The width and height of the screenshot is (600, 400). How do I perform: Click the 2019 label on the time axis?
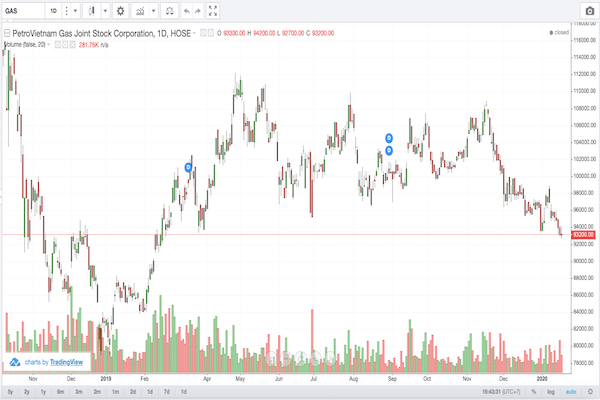coord(106,379)
